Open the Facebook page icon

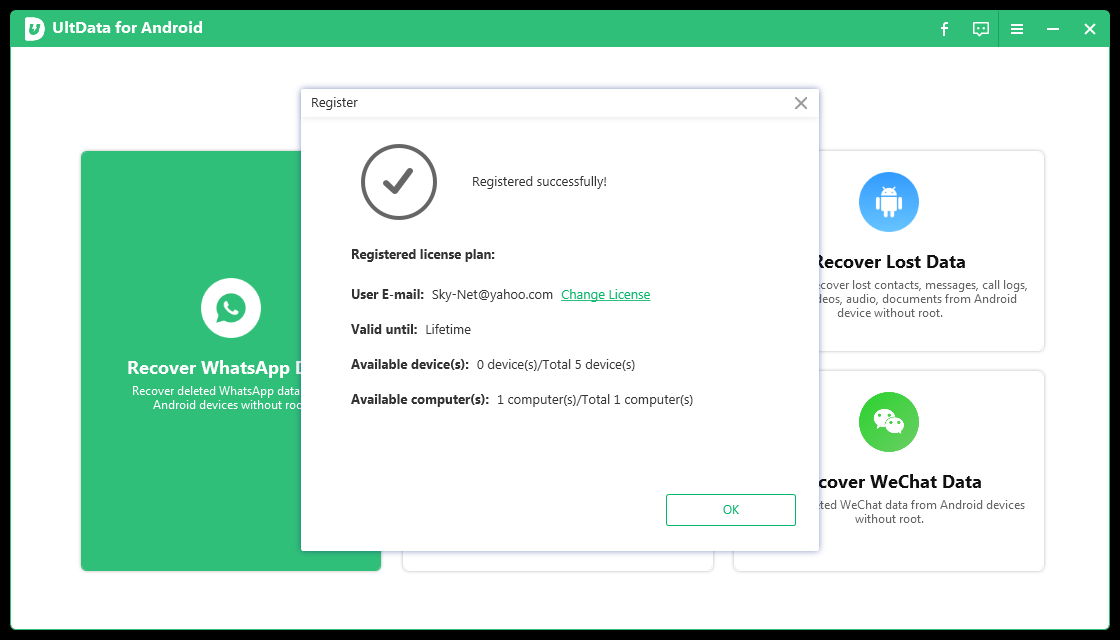tap(944, 29)
